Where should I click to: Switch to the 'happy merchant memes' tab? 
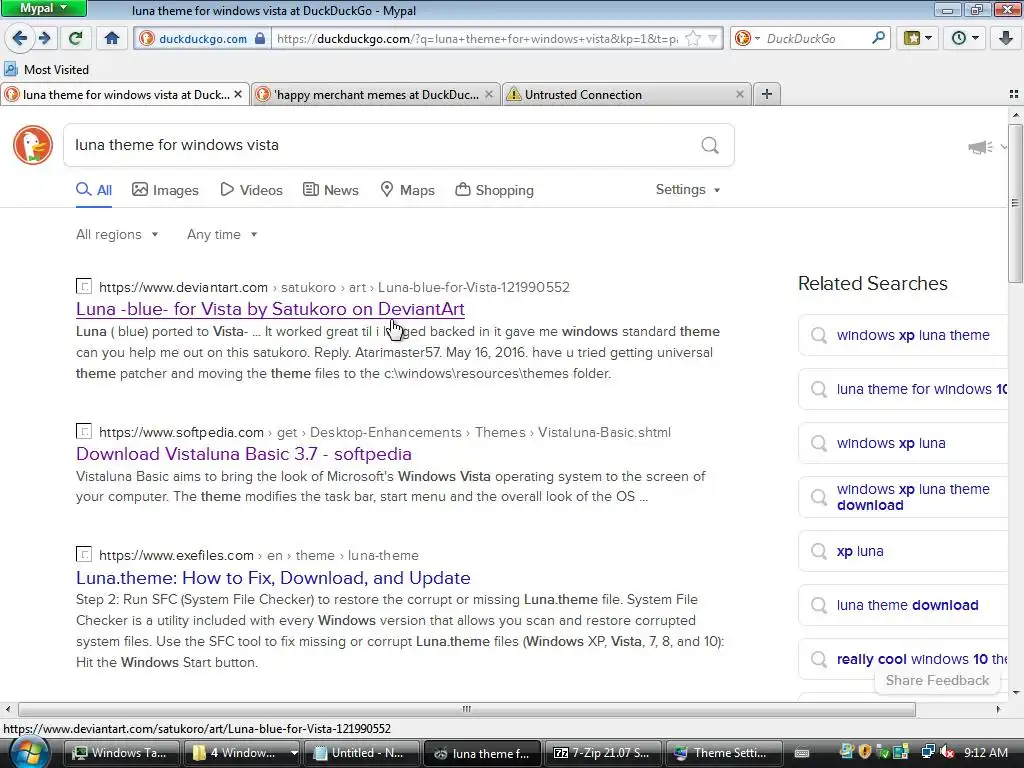376,95
